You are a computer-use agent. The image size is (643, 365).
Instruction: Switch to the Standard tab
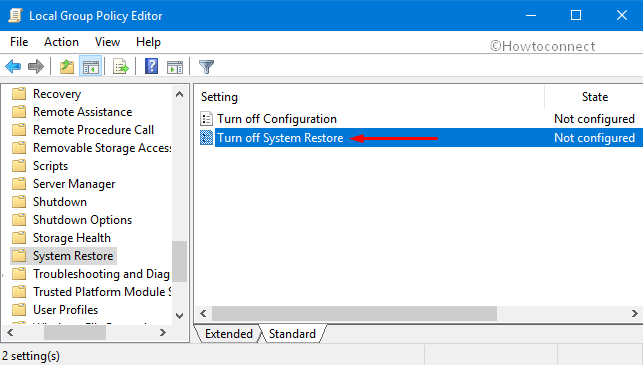[292, 334]
